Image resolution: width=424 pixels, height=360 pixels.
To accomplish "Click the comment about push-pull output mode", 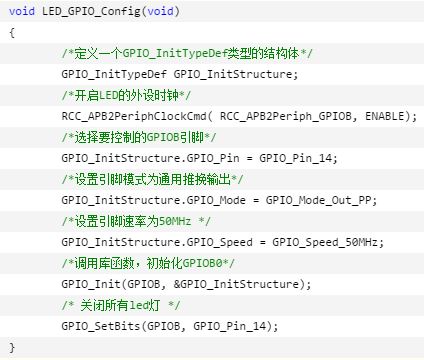I will tap(152, 179).
